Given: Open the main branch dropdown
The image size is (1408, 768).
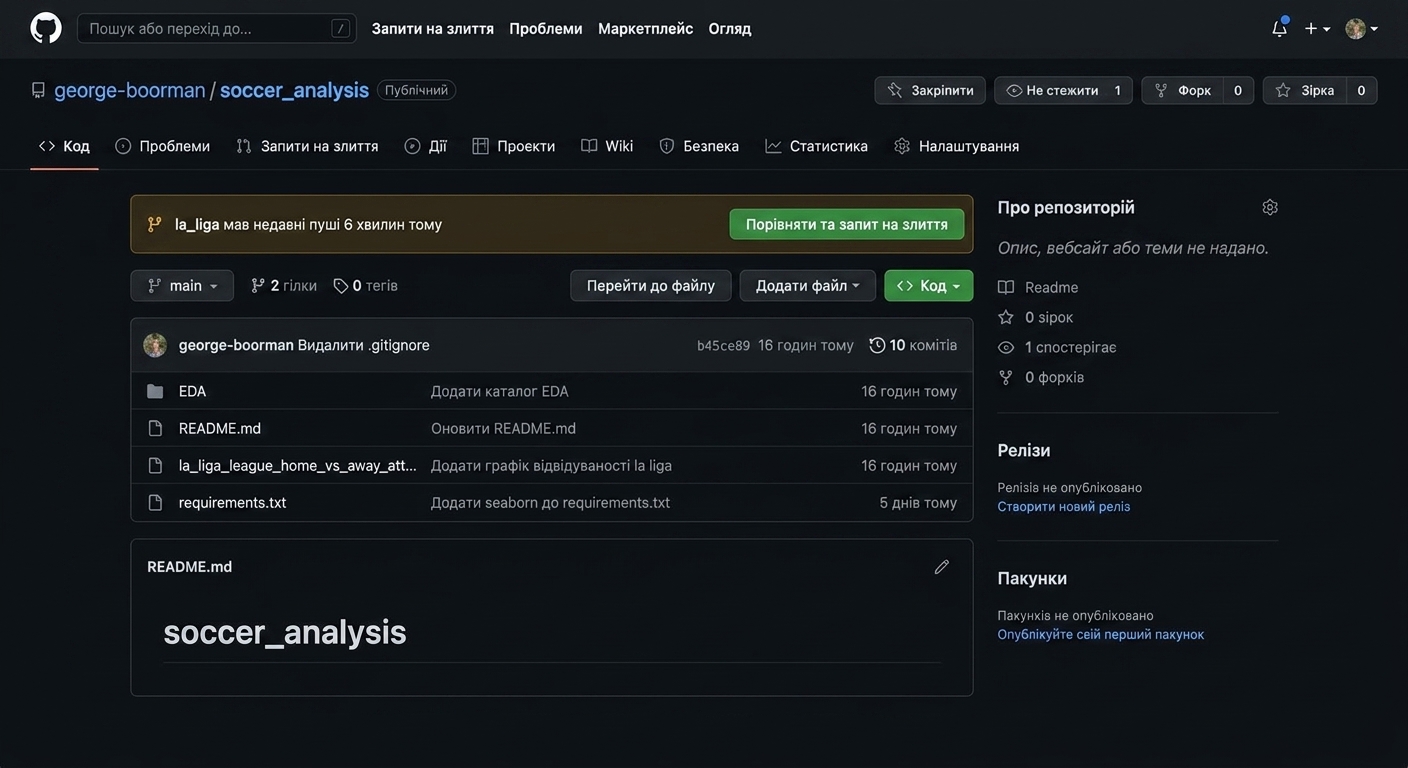Looking at the screenshot, I should point(182,286).
